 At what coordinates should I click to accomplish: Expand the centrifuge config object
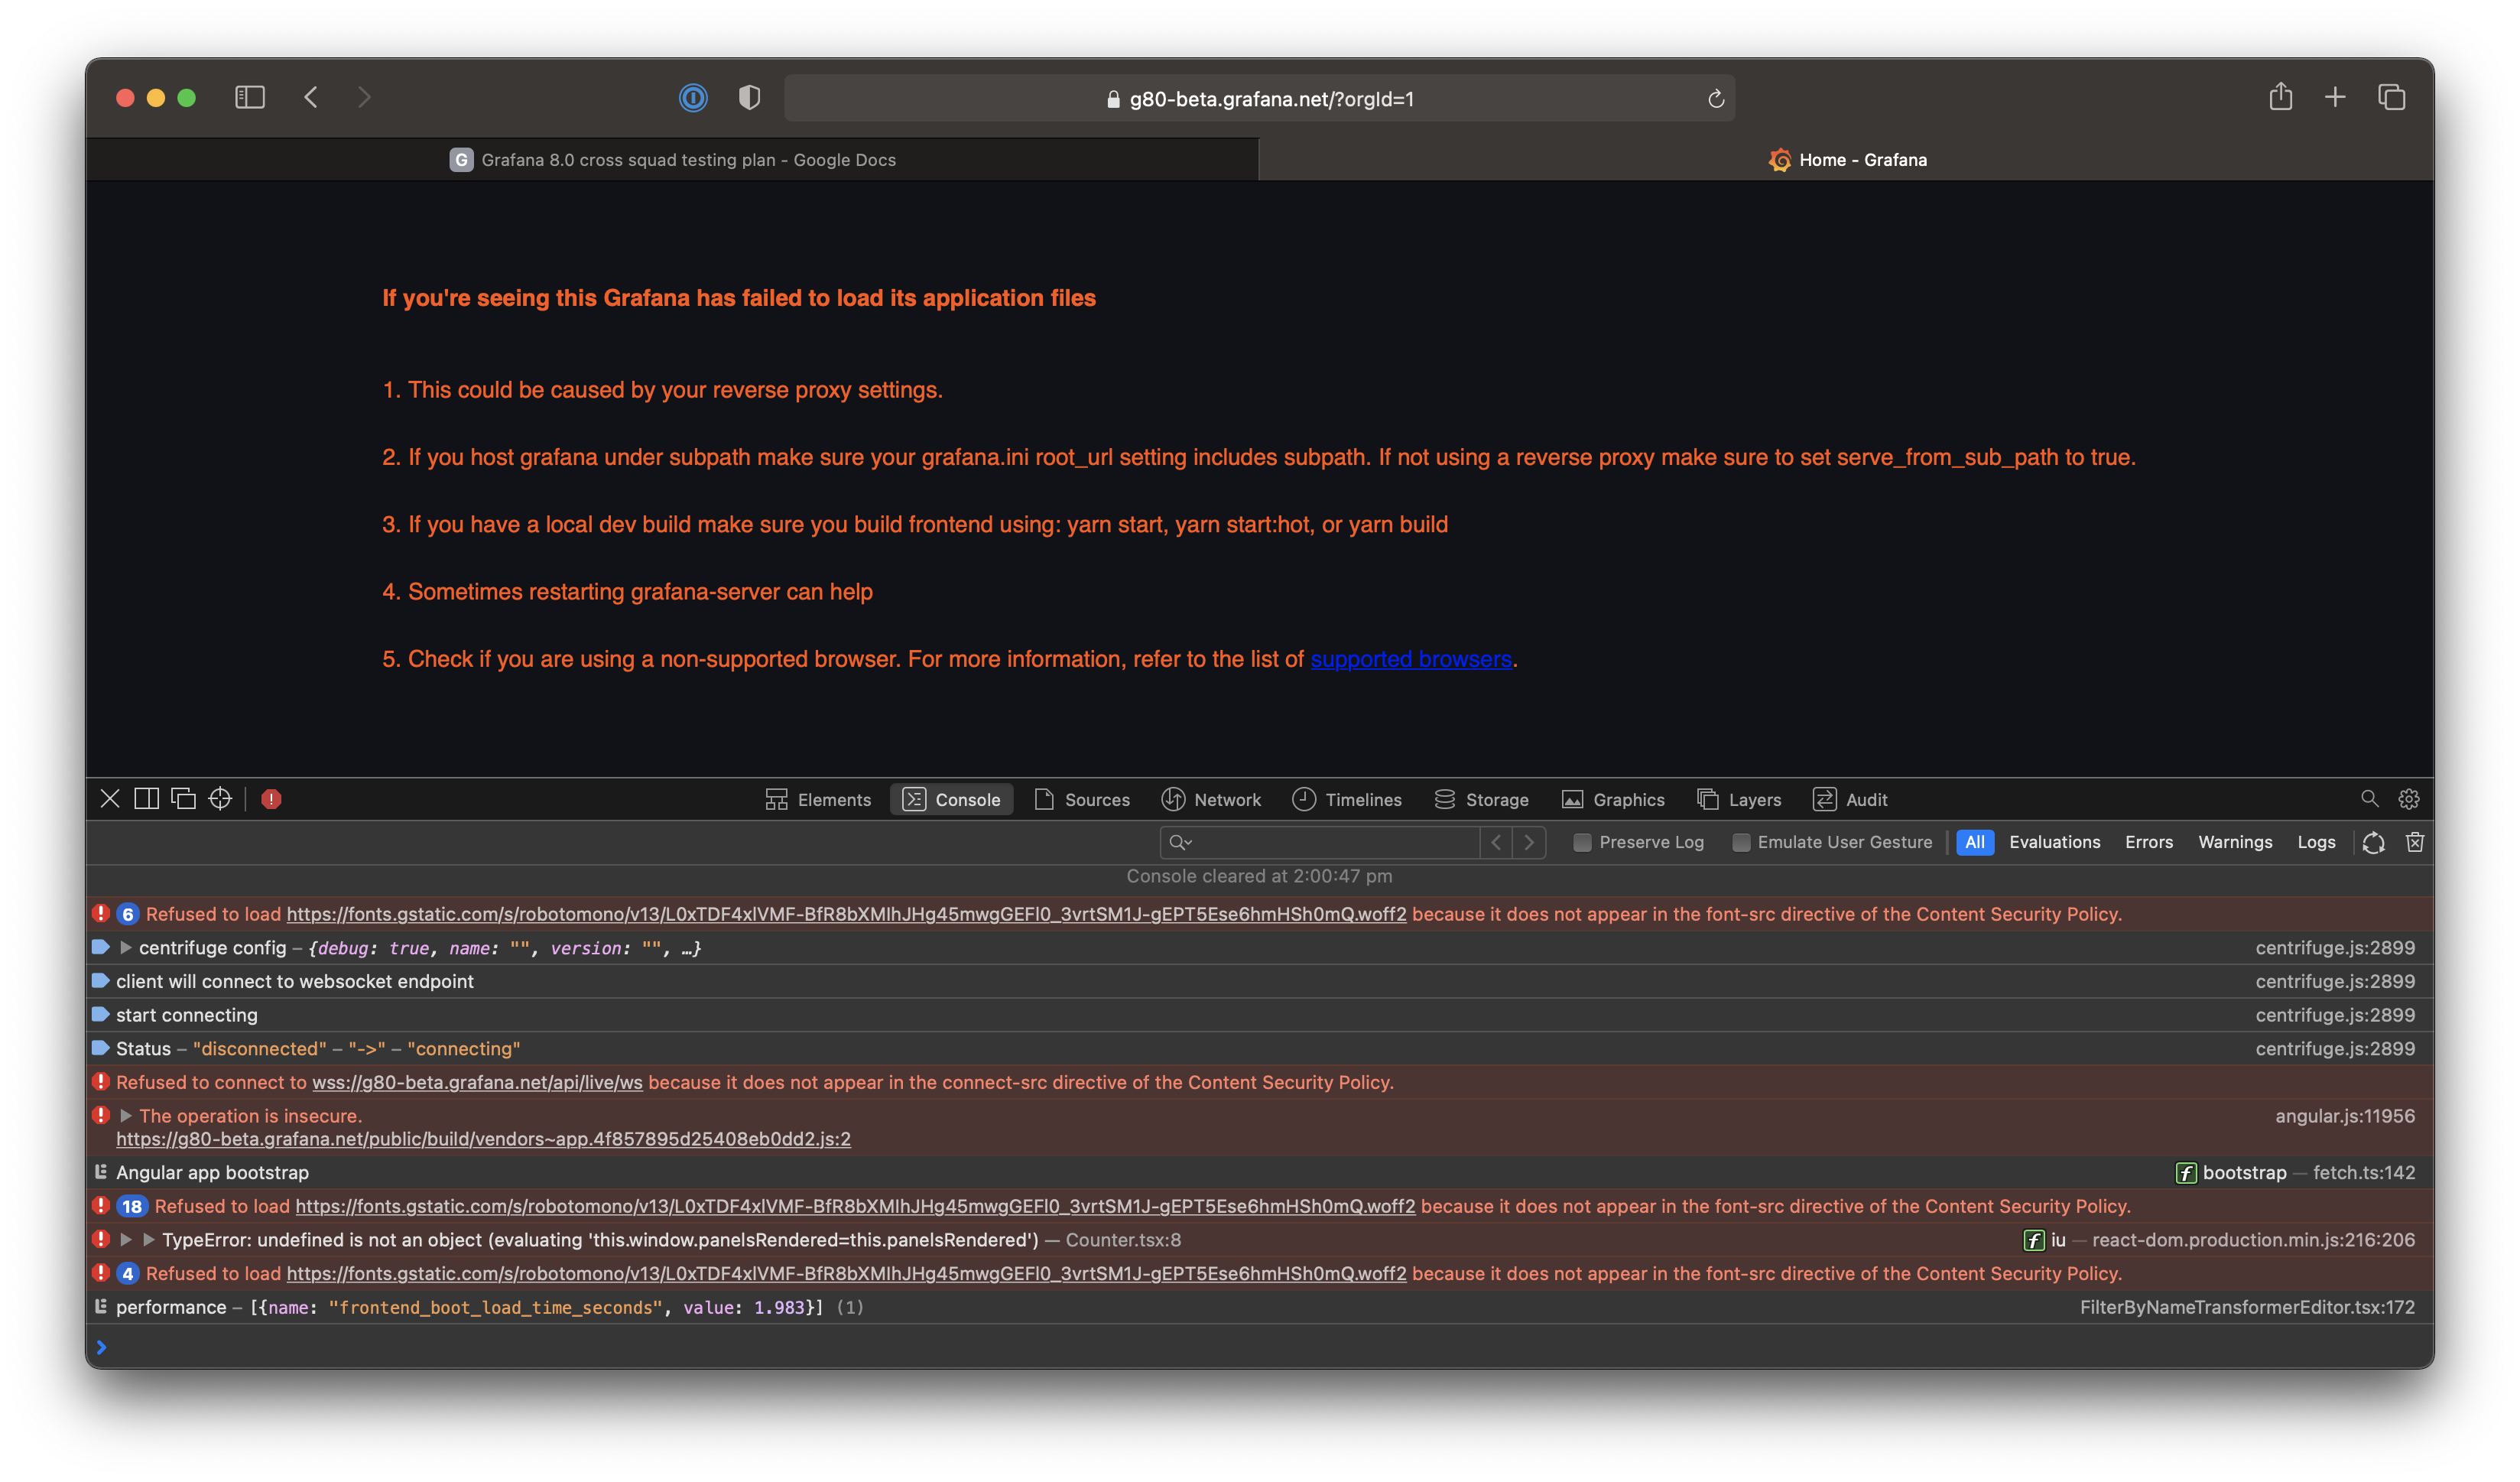tap(126, 947)
